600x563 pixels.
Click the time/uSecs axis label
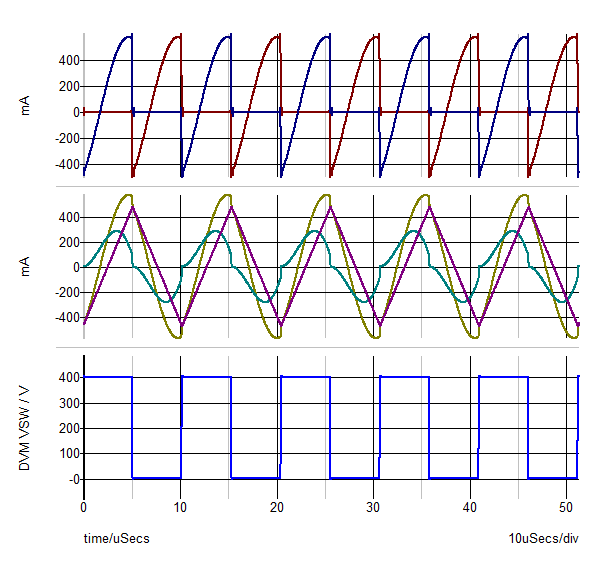[x=116, y=539]
